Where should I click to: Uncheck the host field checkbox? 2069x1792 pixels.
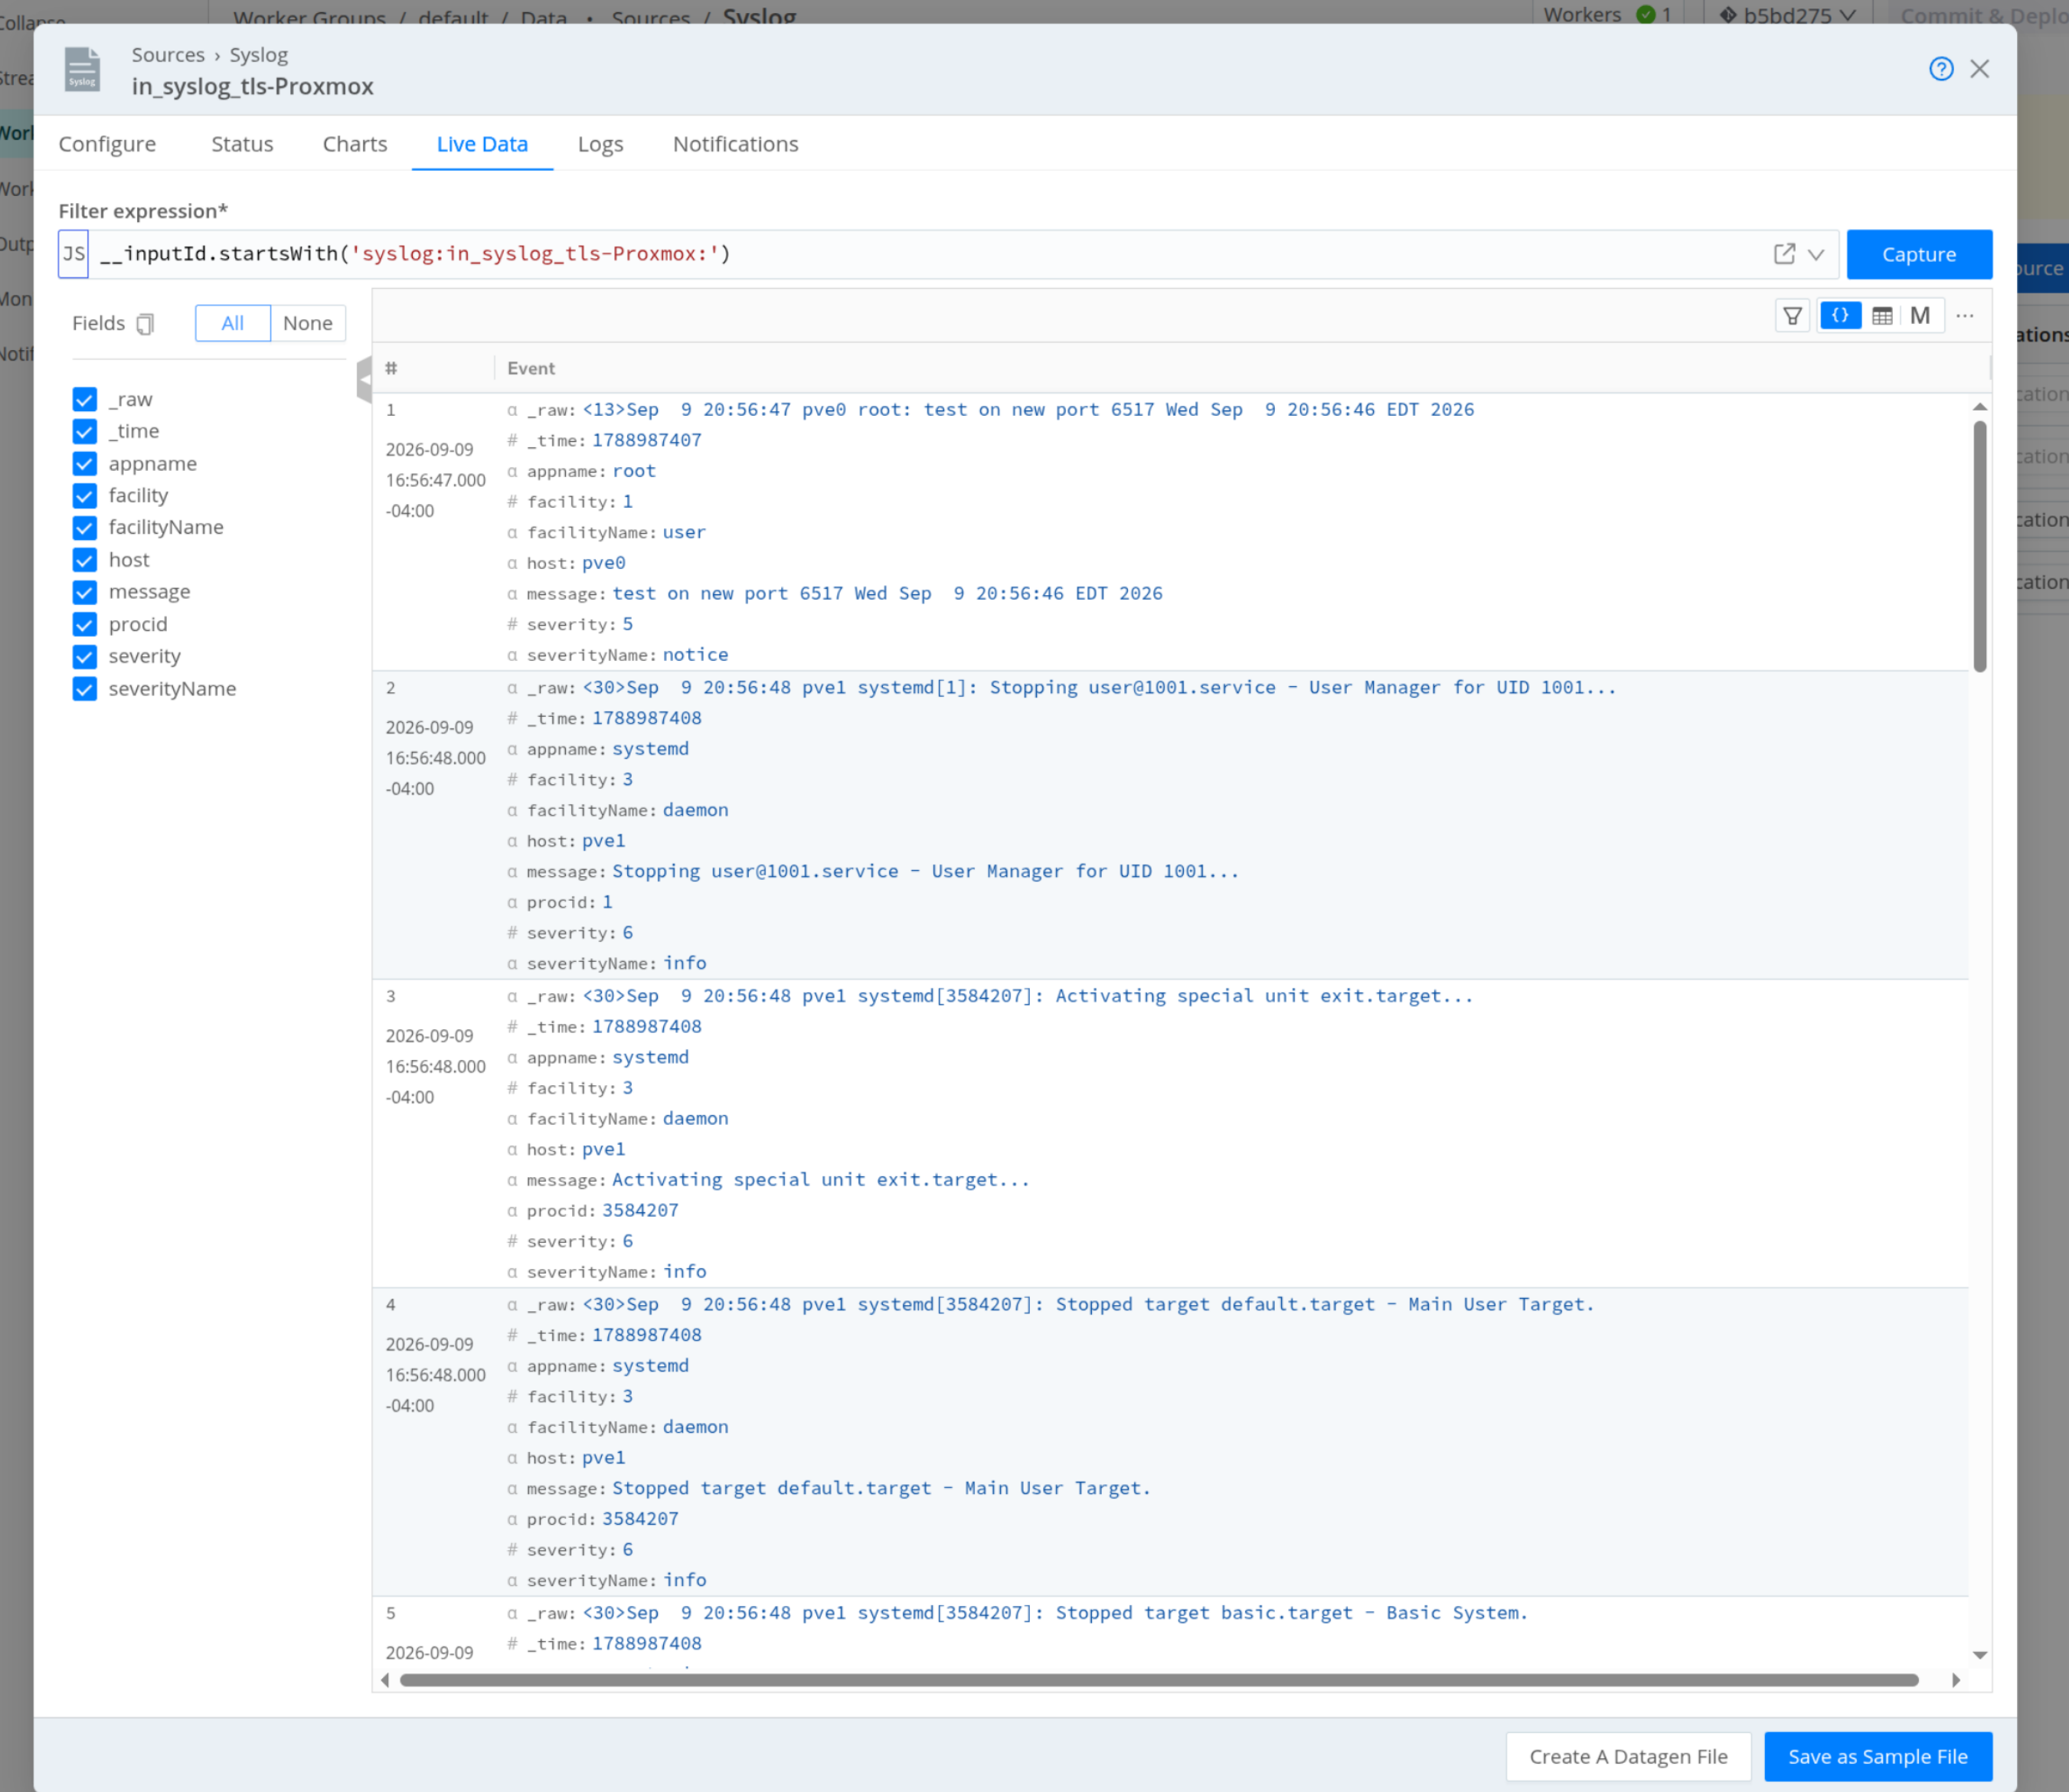coord(85,560)
